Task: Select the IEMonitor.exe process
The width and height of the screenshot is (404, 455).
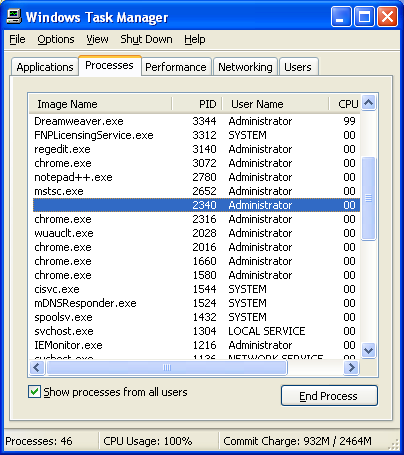Action: [x=196, y=345]
